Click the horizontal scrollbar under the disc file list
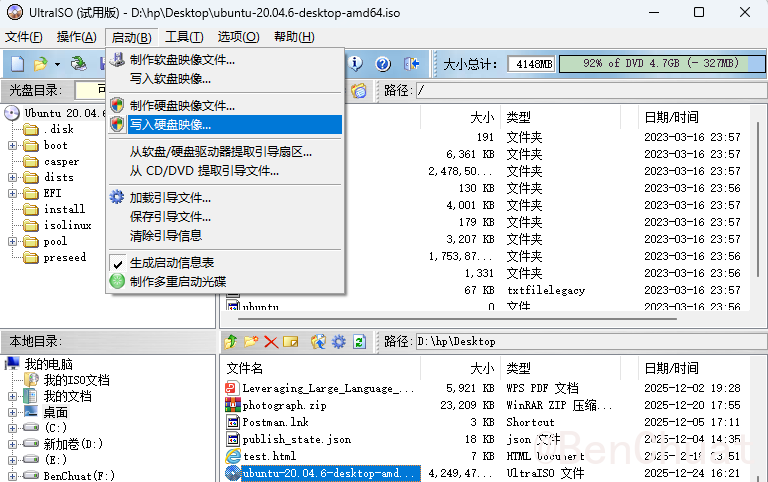The image size is (768, 482). point(457,319)
